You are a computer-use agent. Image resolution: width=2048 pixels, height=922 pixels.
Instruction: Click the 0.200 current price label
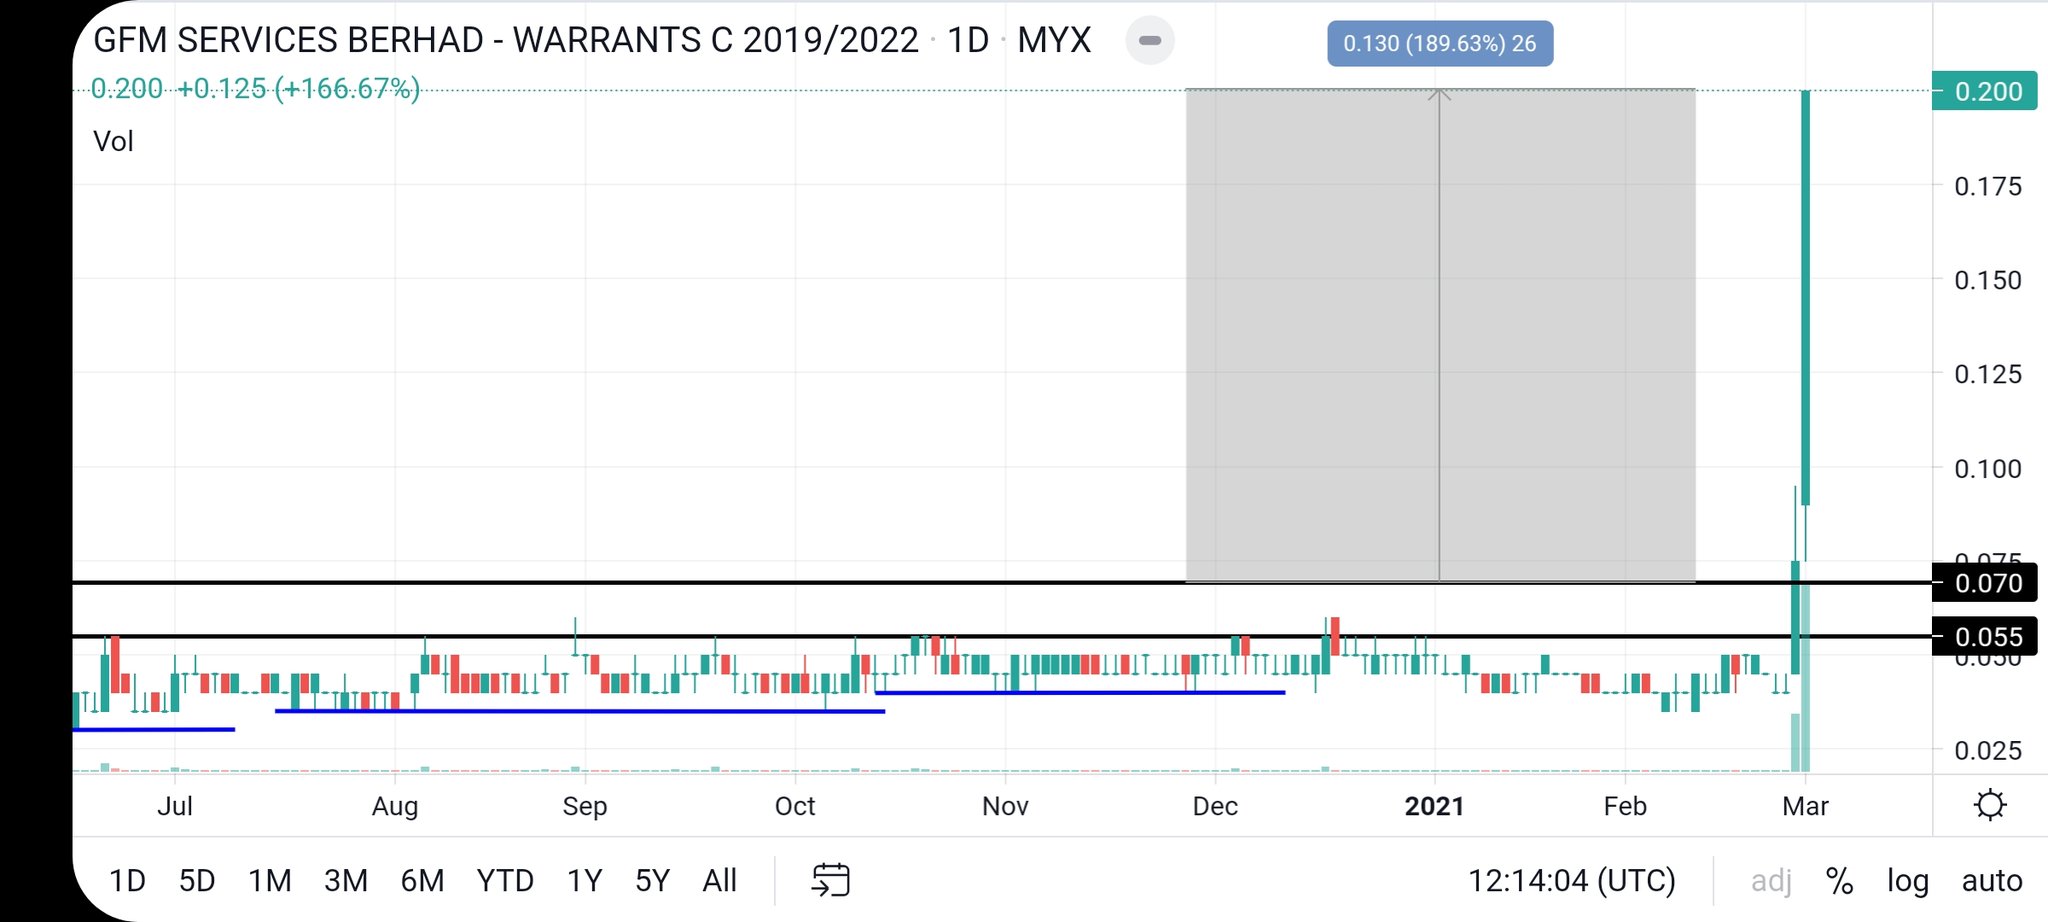coord(1984,91)
